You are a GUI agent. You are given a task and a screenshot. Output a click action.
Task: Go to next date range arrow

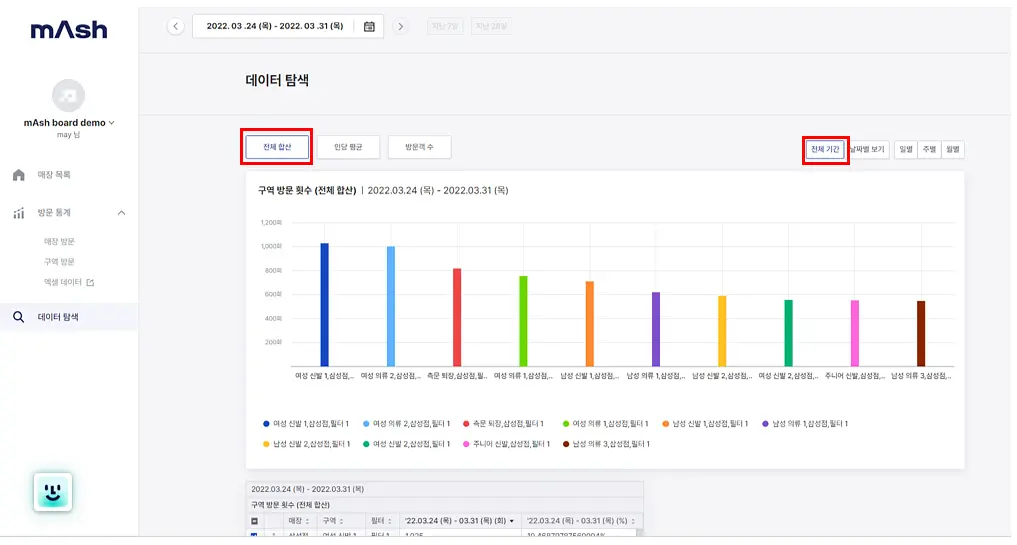pyautogui.click(x=401, y=27)
